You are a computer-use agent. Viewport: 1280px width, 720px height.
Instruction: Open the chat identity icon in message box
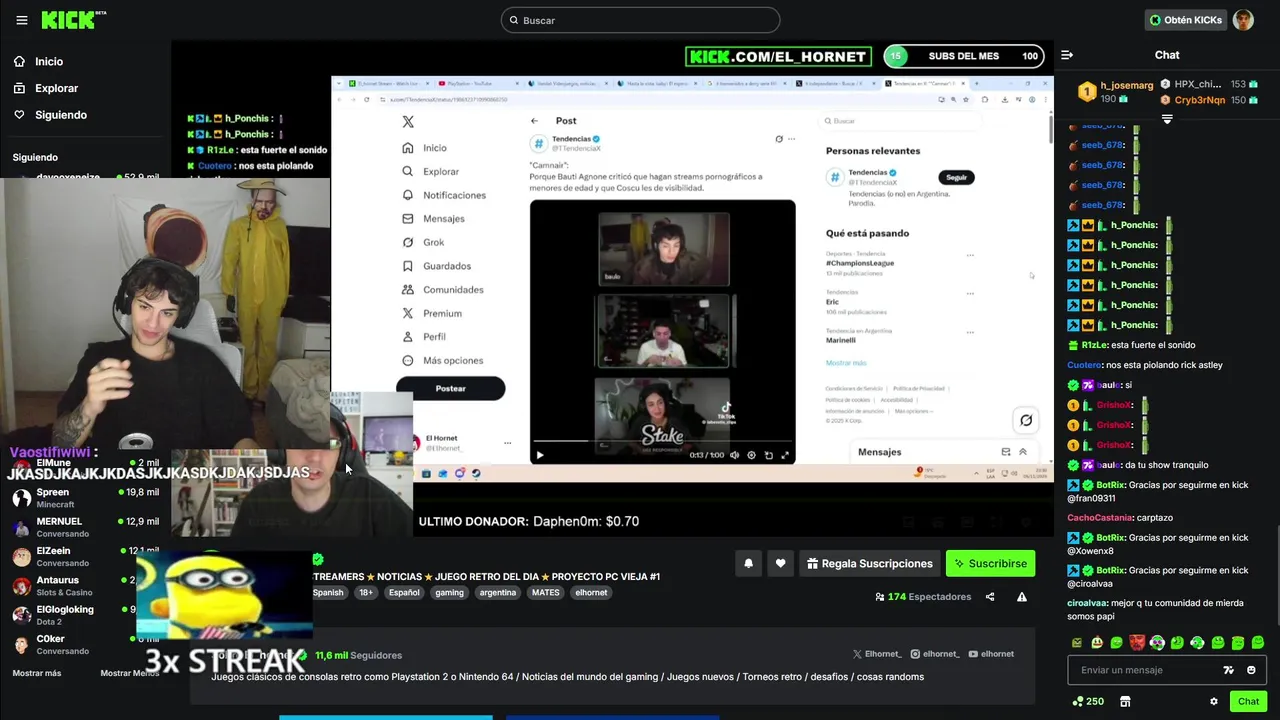tap(1229, 670)
